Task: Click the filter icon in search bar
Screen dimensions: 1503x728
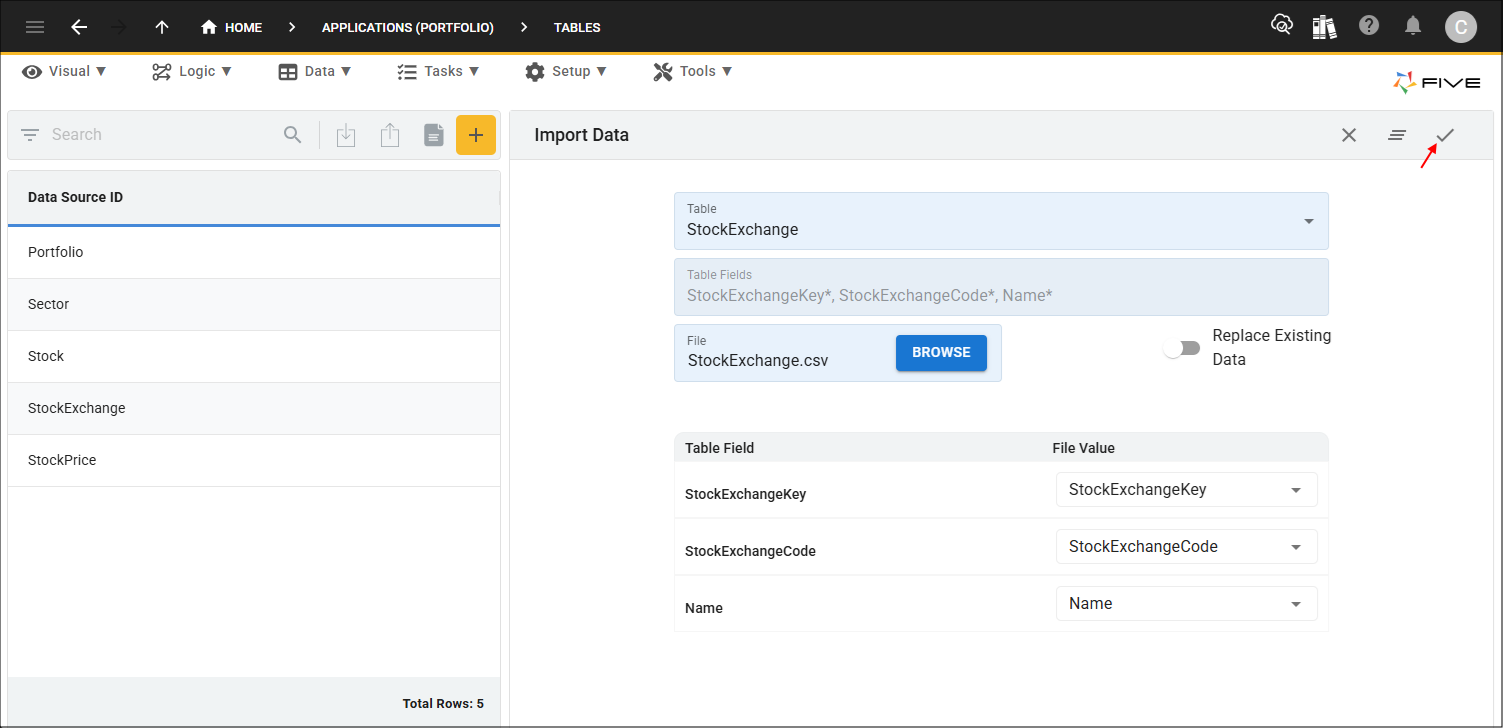Action: 30,135
